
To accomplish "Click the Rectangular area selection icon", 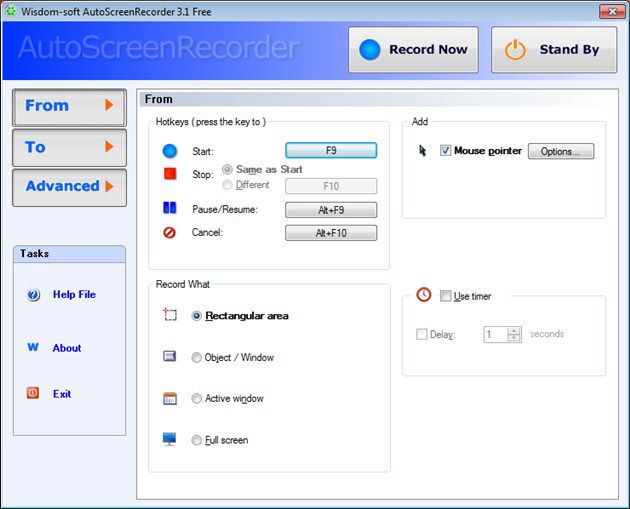I will coord(170,315).
